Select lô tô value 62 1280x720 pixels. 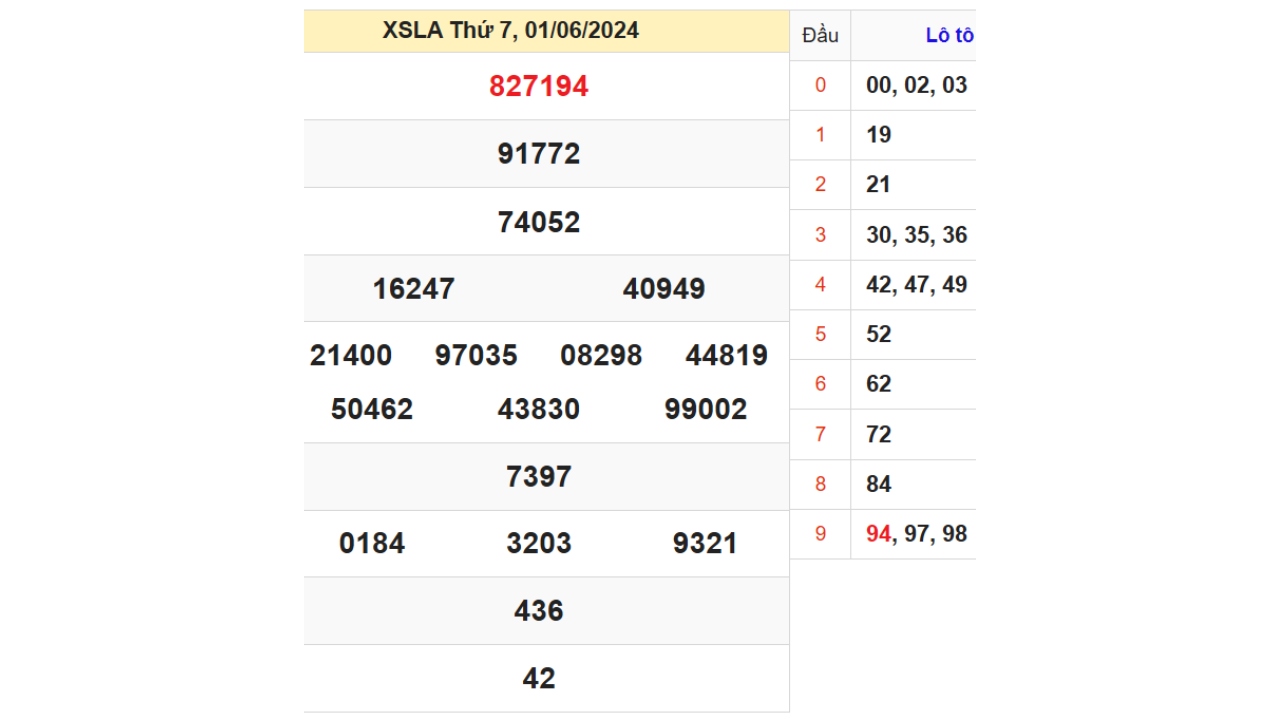pyautogui.click(x=879, y=384)
